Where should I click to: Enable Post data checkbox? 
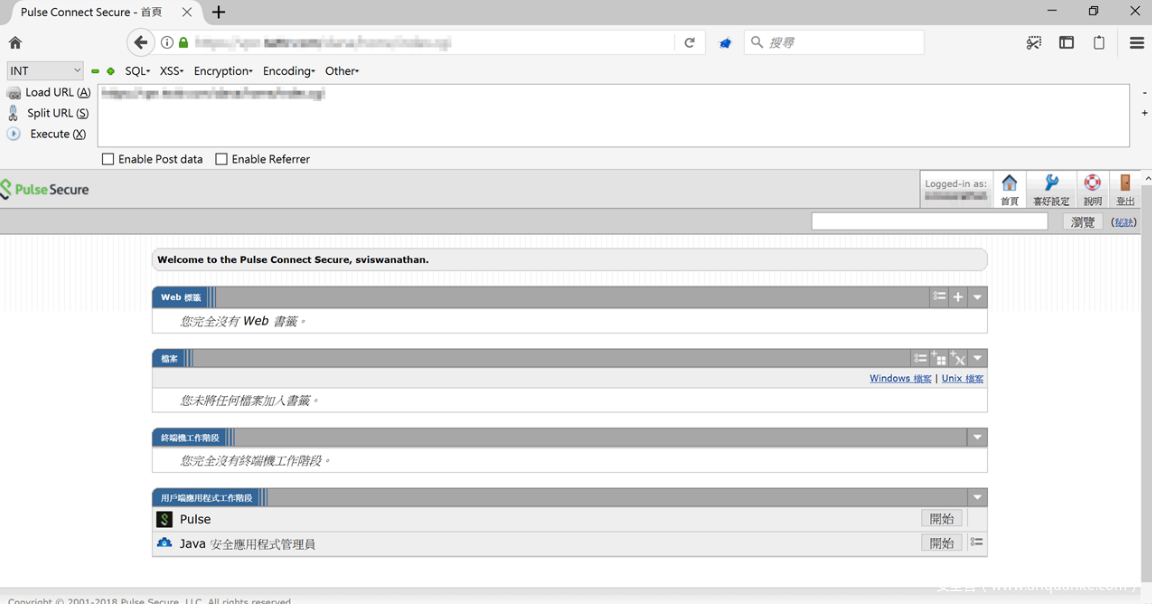click(108, 159)
